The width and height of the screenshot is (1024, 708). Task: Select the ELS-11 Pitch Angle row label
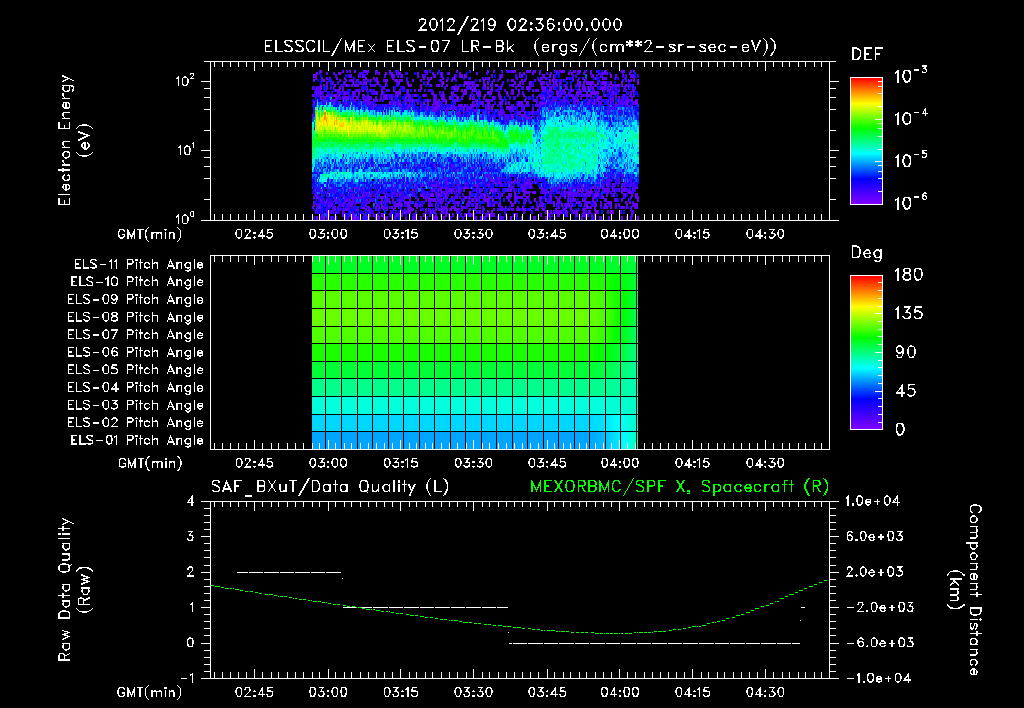[138, 265]
